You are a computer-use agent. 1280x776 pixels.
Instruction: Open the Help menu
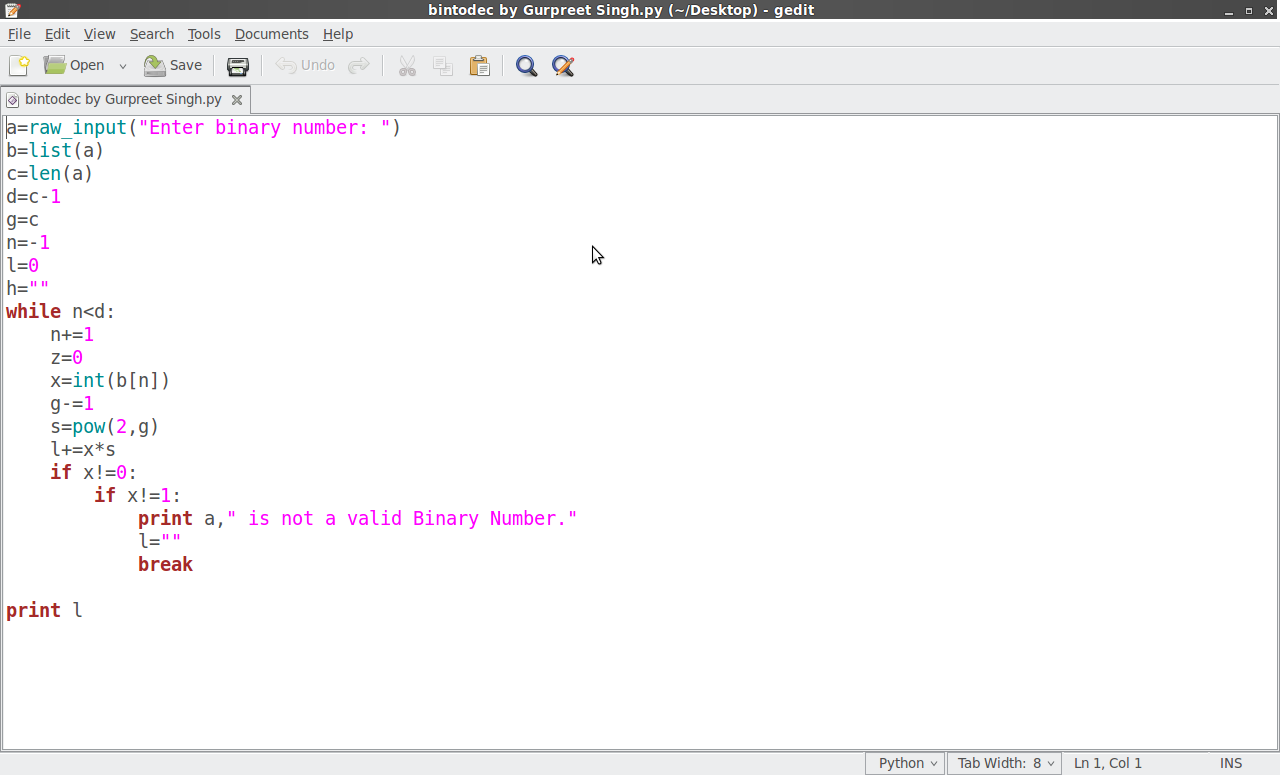(x=338, y=33)
